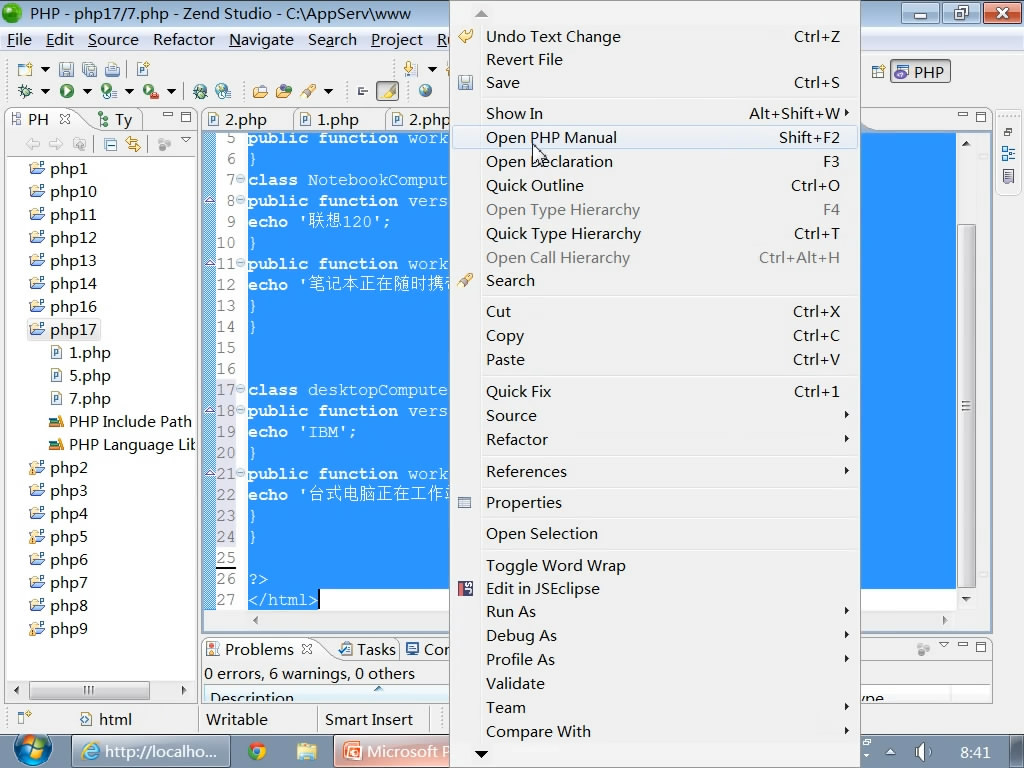Select Copy in the context menu
Viewport: 1024px width, 768px height.
pyautogui.click(x=656, y=336)
